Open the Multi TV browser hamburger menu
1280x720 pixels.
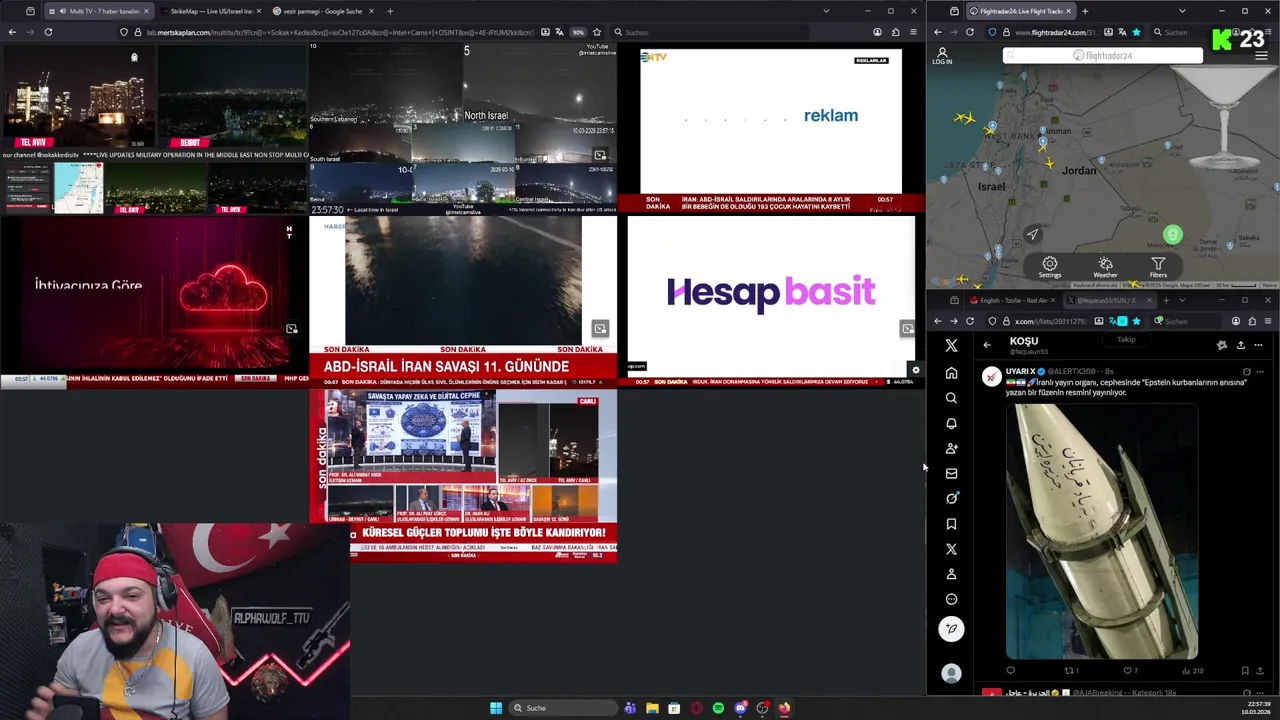tap(913, 32)
